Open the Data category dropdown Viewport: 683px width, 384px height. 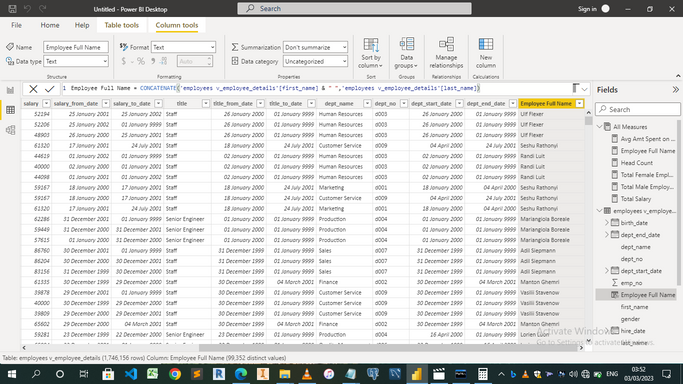(315, 61)
